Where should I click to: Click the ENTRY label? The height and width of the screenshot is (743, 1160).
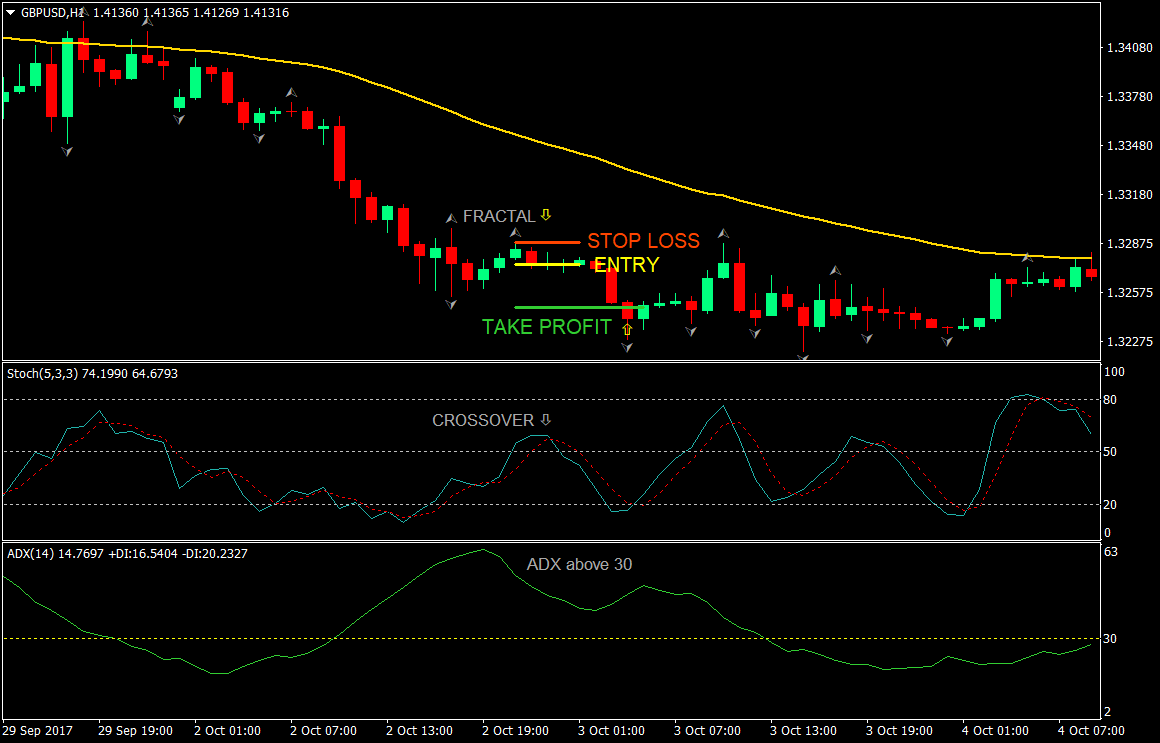pyautogui.click(x=625, y=265)
